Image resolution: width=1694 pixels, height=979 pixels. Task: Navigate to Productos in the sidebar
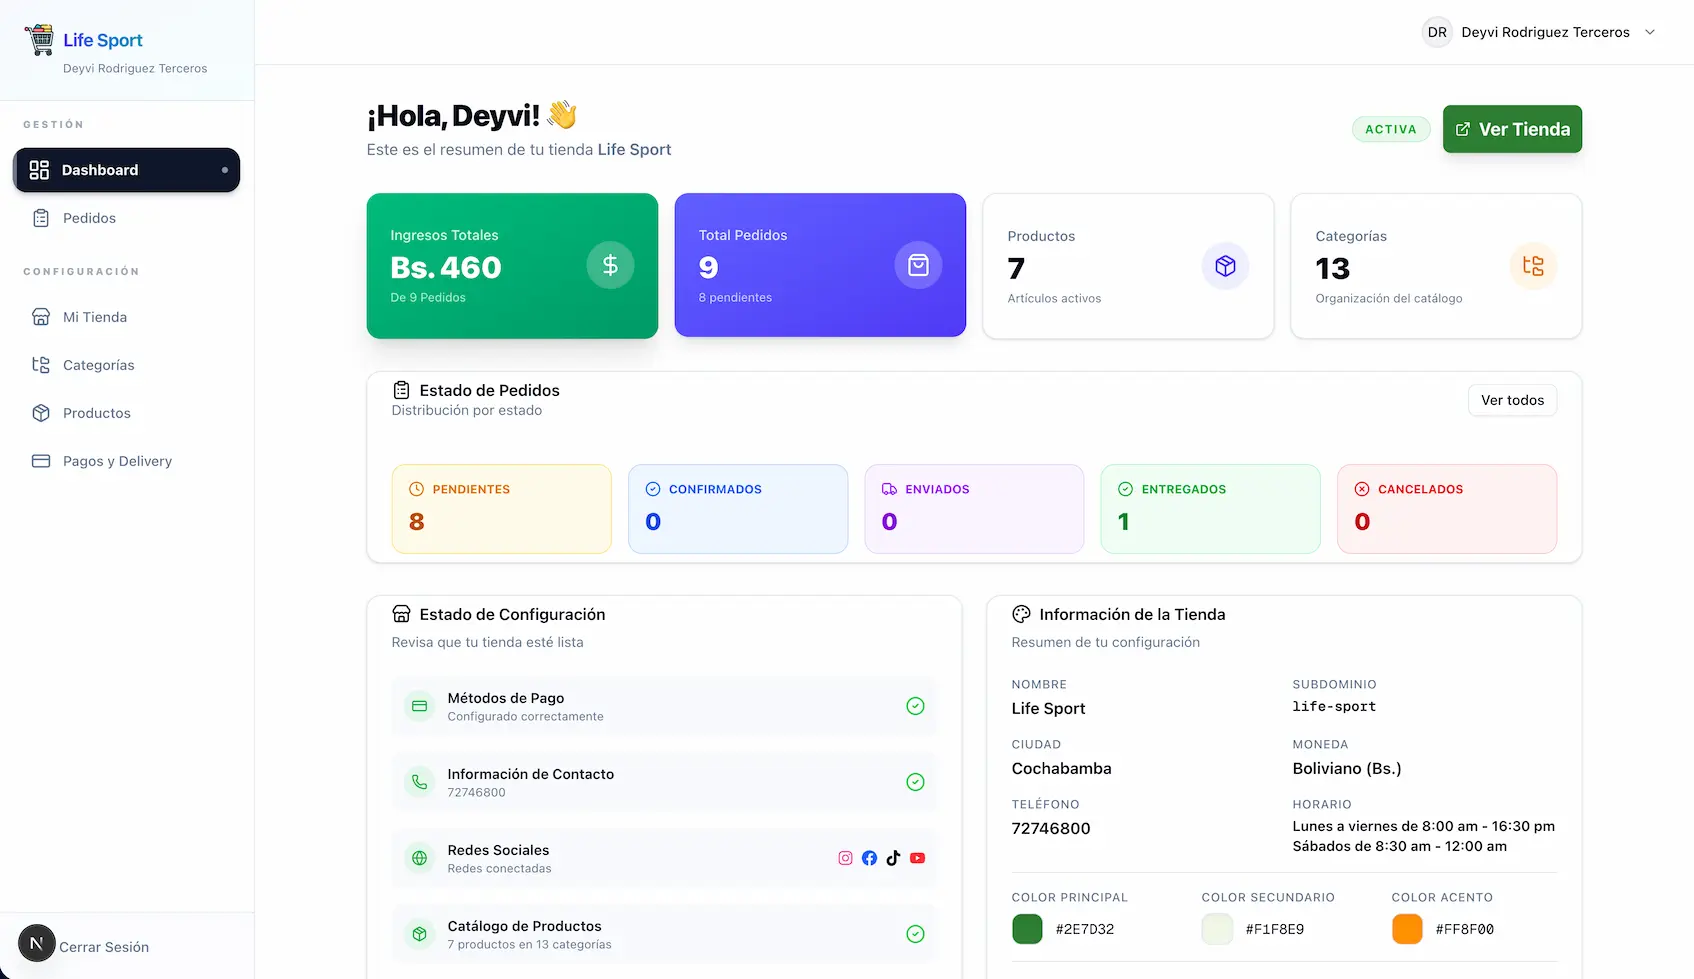[x=127, y=413]
